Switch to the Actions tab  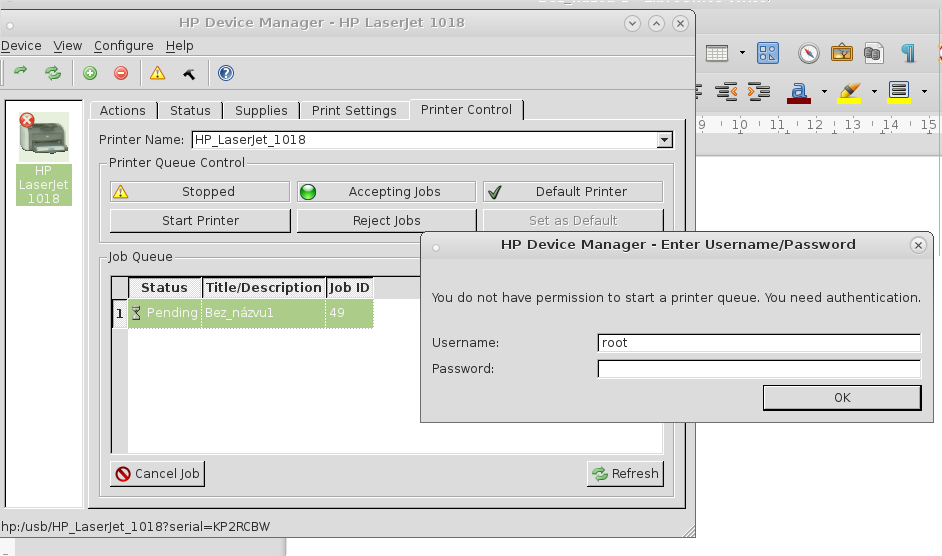tap(123, 111)
